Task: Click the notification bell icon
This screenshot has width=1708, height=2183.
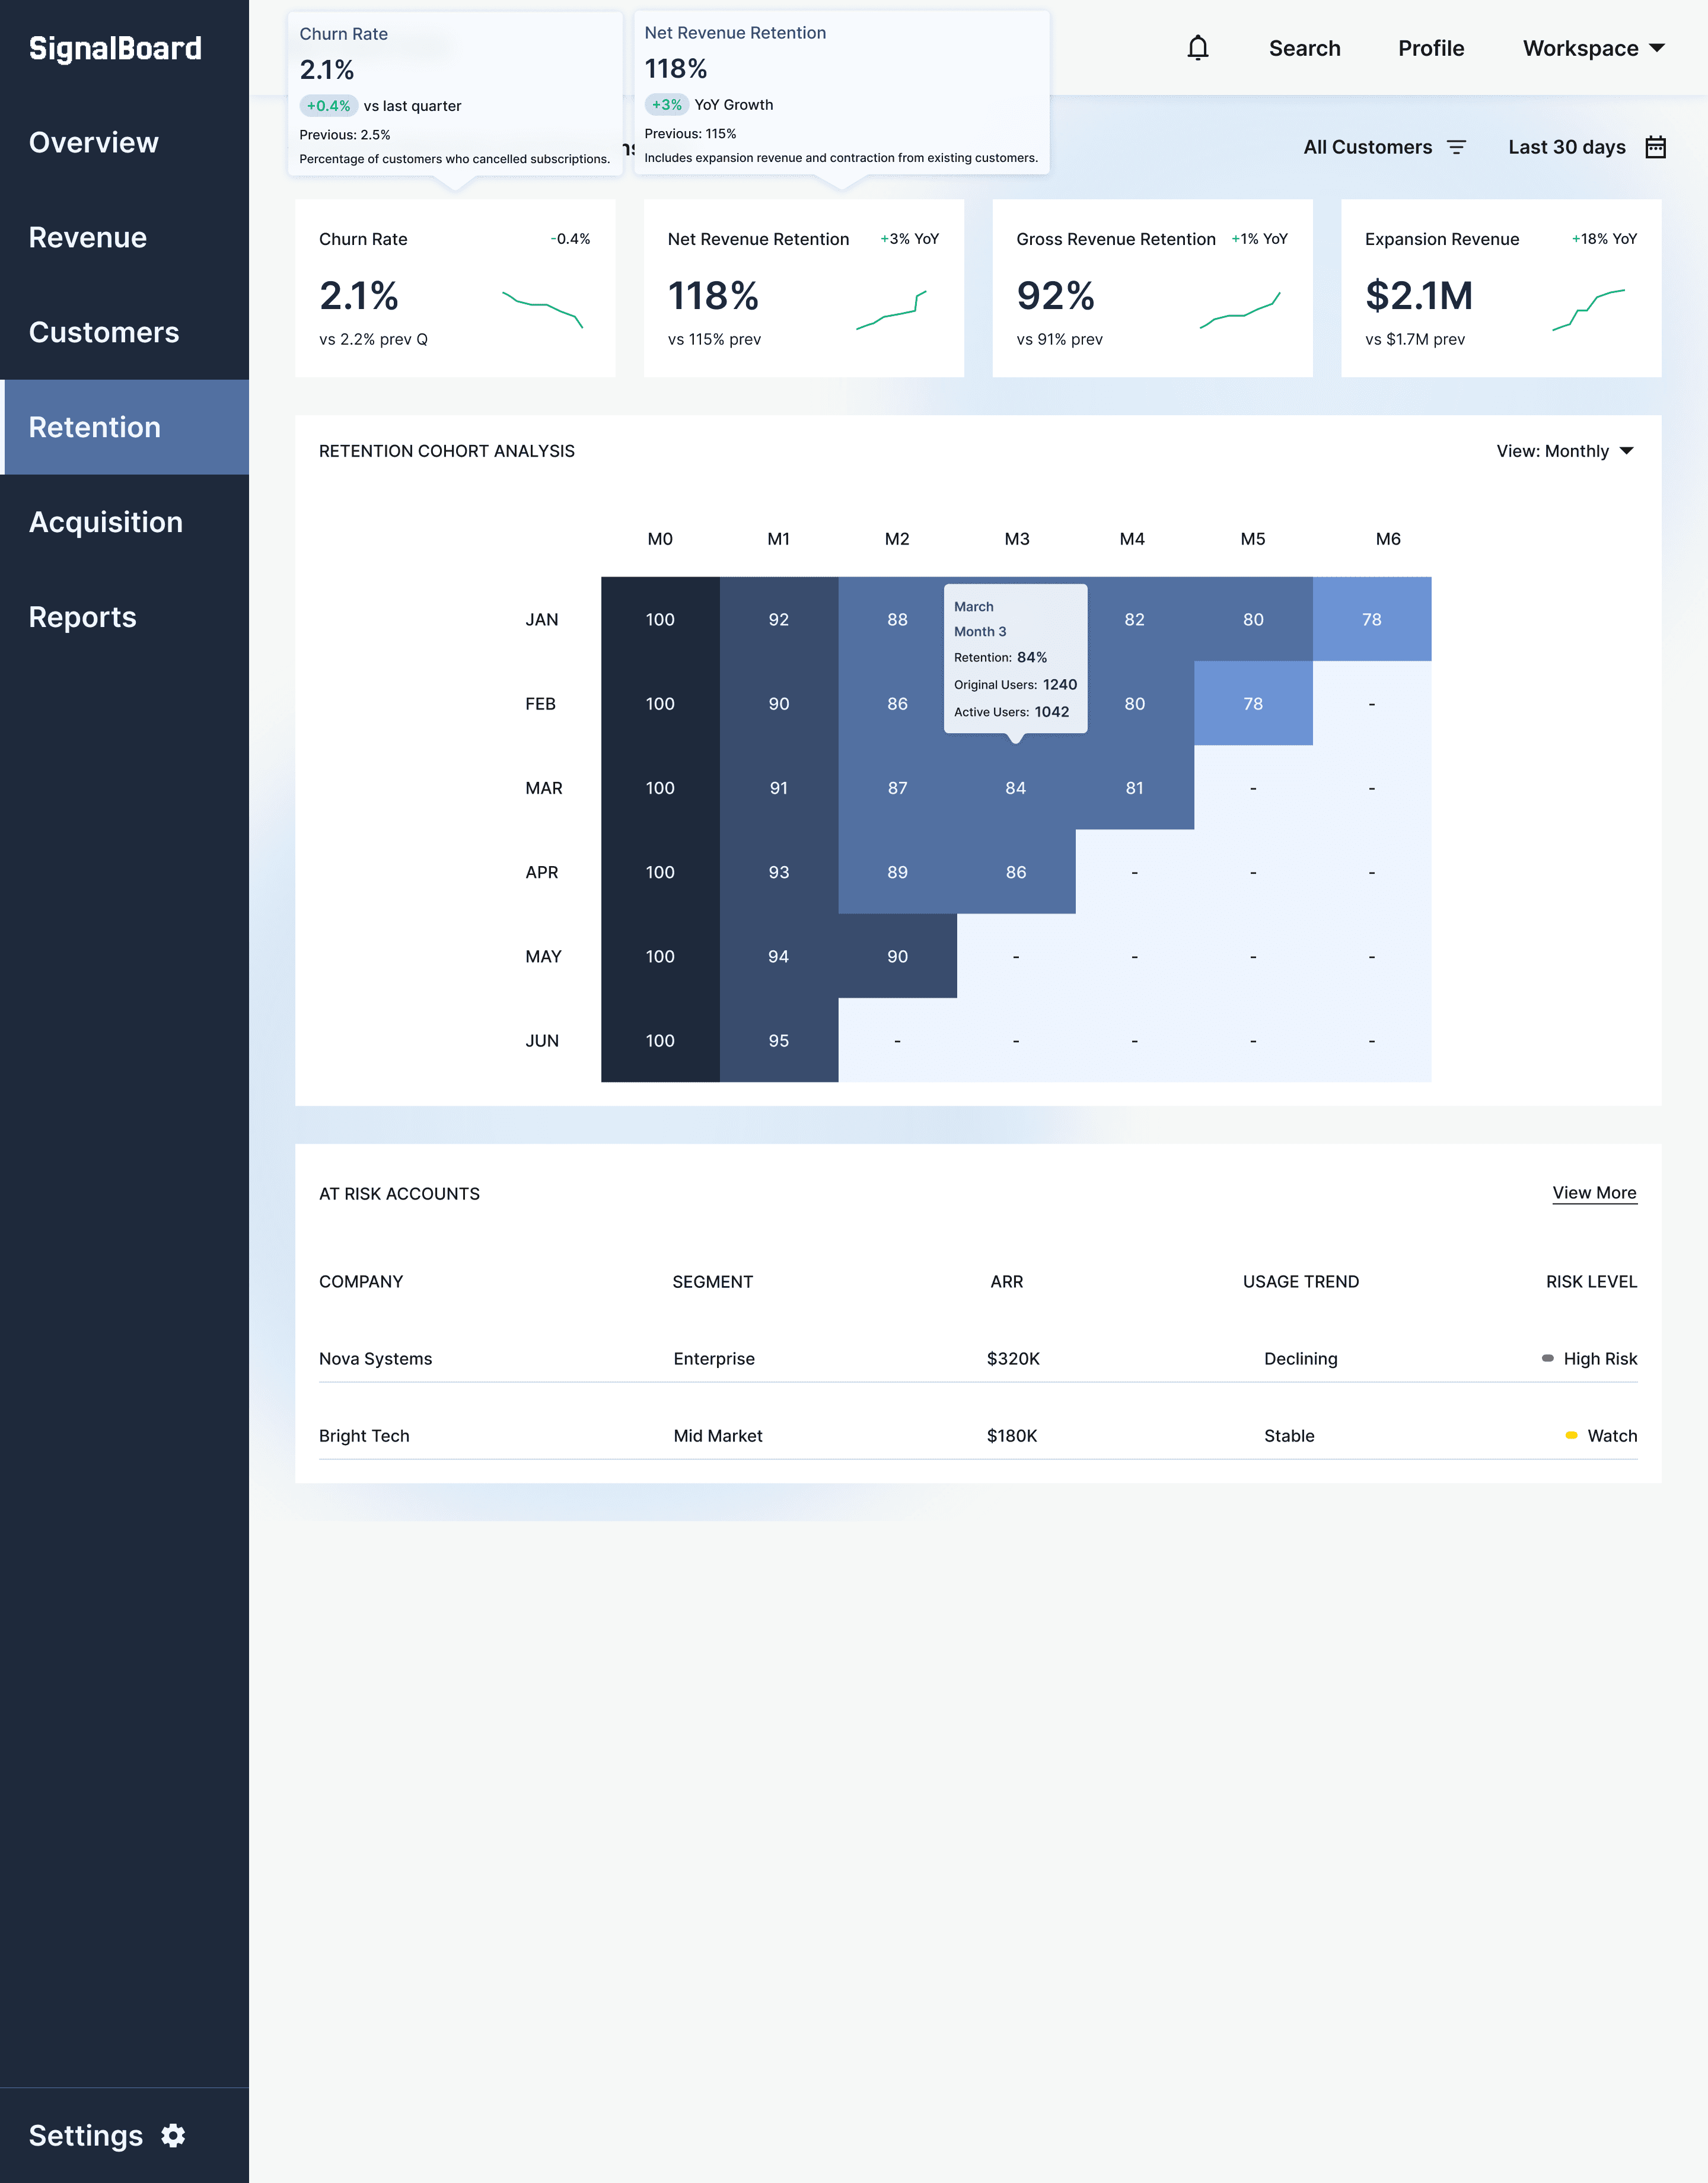Action: pyautogui.click(x=1197, y=48)
